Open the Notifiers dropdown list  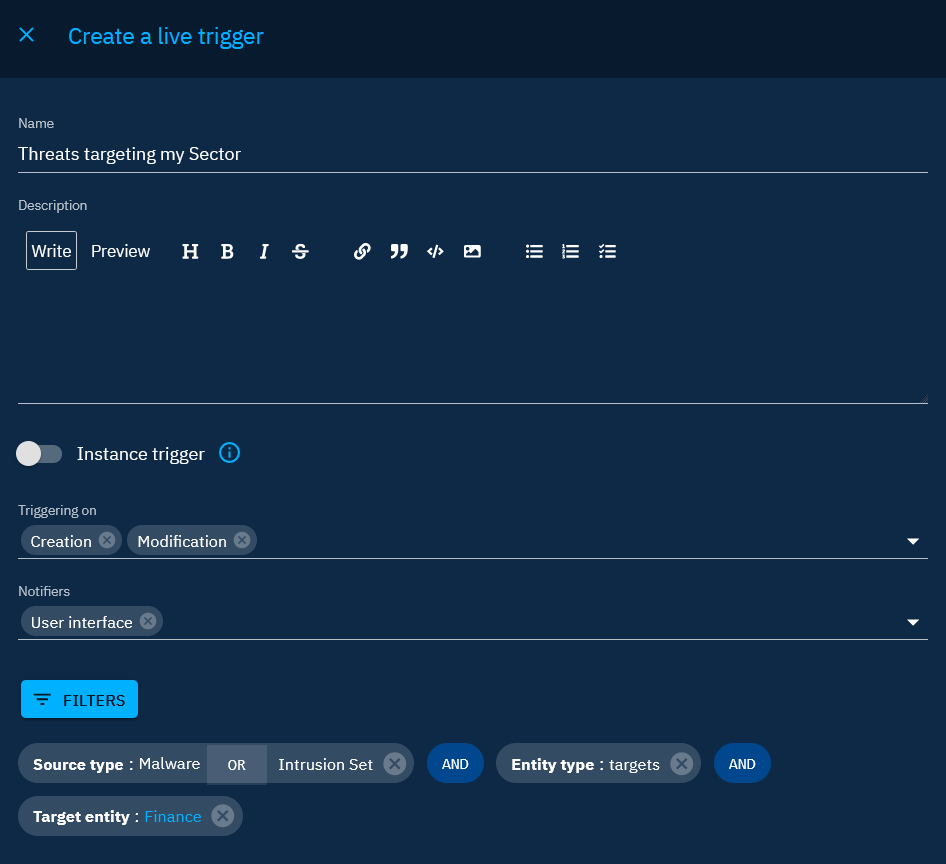tap(912, 622)
